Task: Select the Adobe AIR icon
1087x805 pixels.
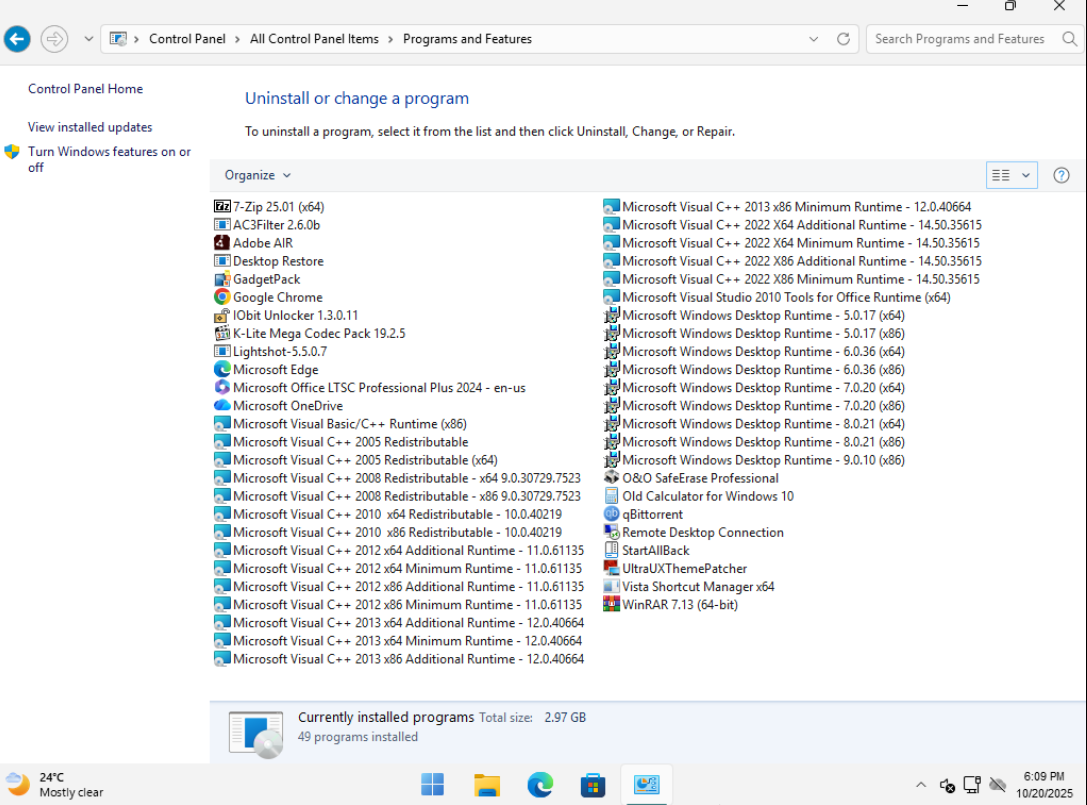Action: pyautogui.click(x=222, y=243)
